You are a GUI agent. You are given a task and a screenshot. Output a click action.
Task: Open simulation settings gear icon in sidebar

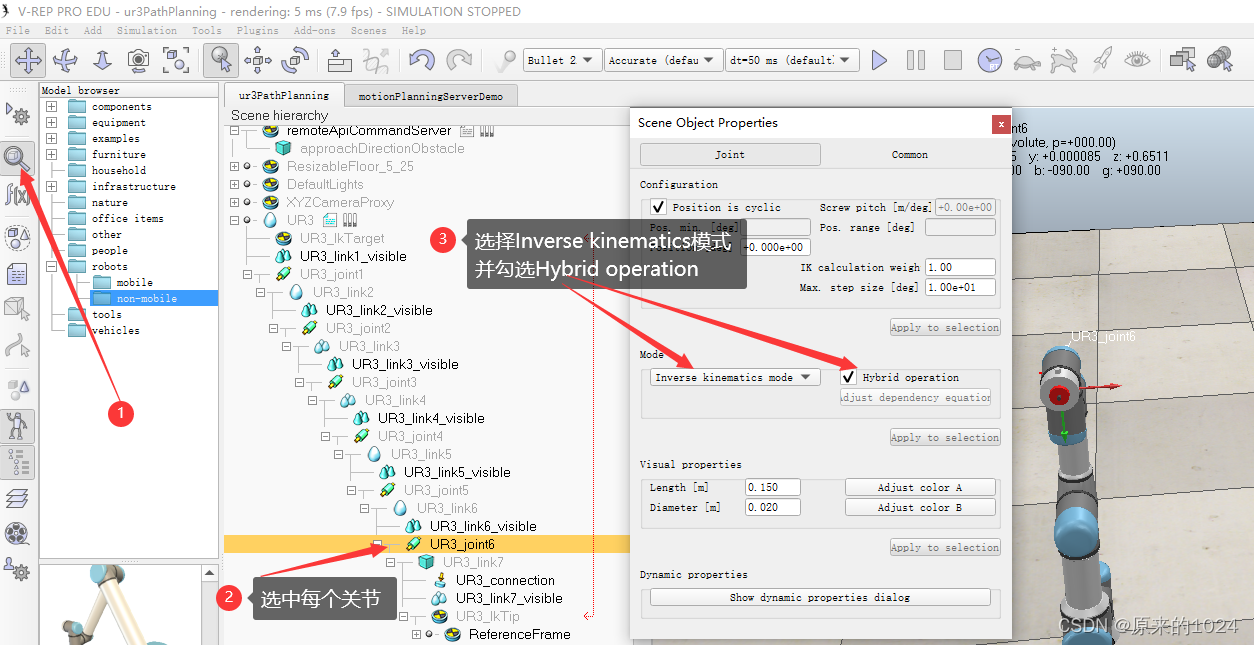click(18, 114)
